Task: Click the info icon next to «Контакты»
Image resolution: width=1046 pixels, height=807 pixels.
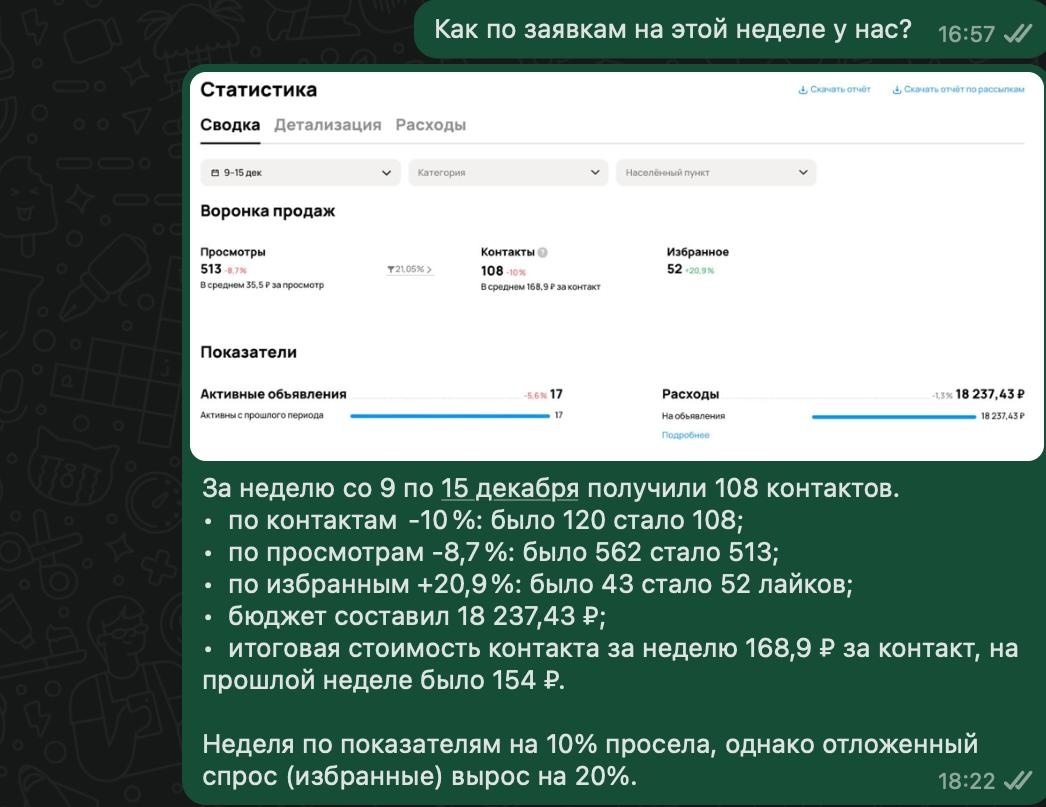Action: click(542, 252)
